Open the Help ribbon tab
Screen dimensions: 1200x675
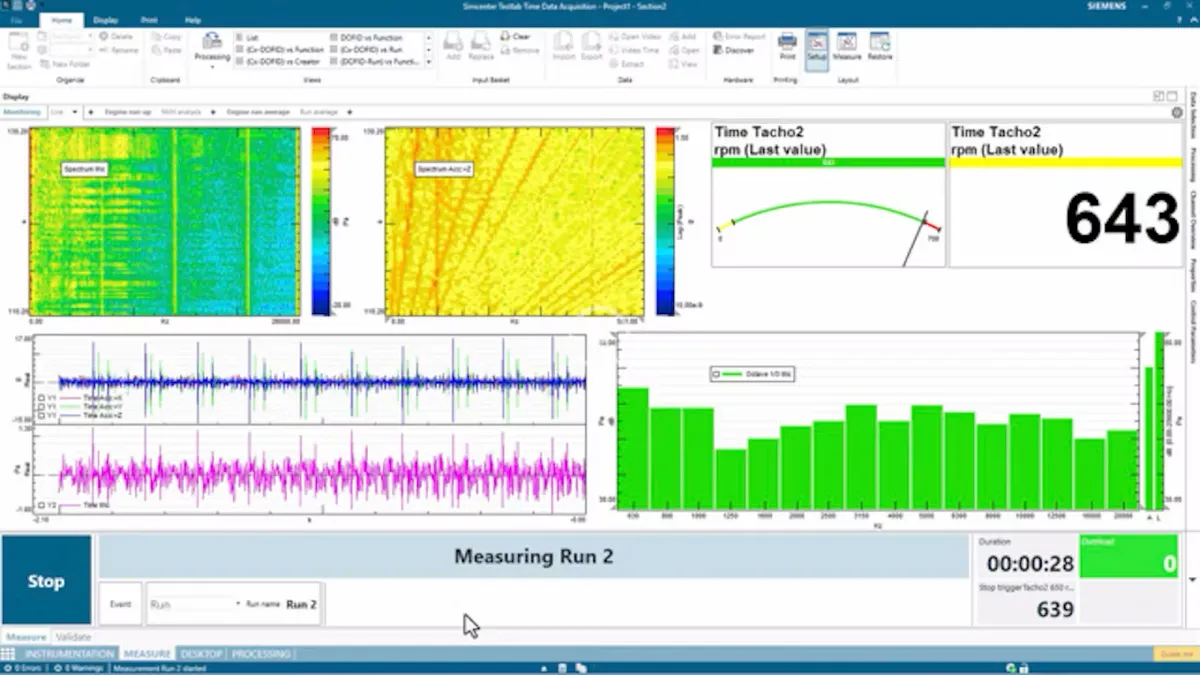point(193,20)
